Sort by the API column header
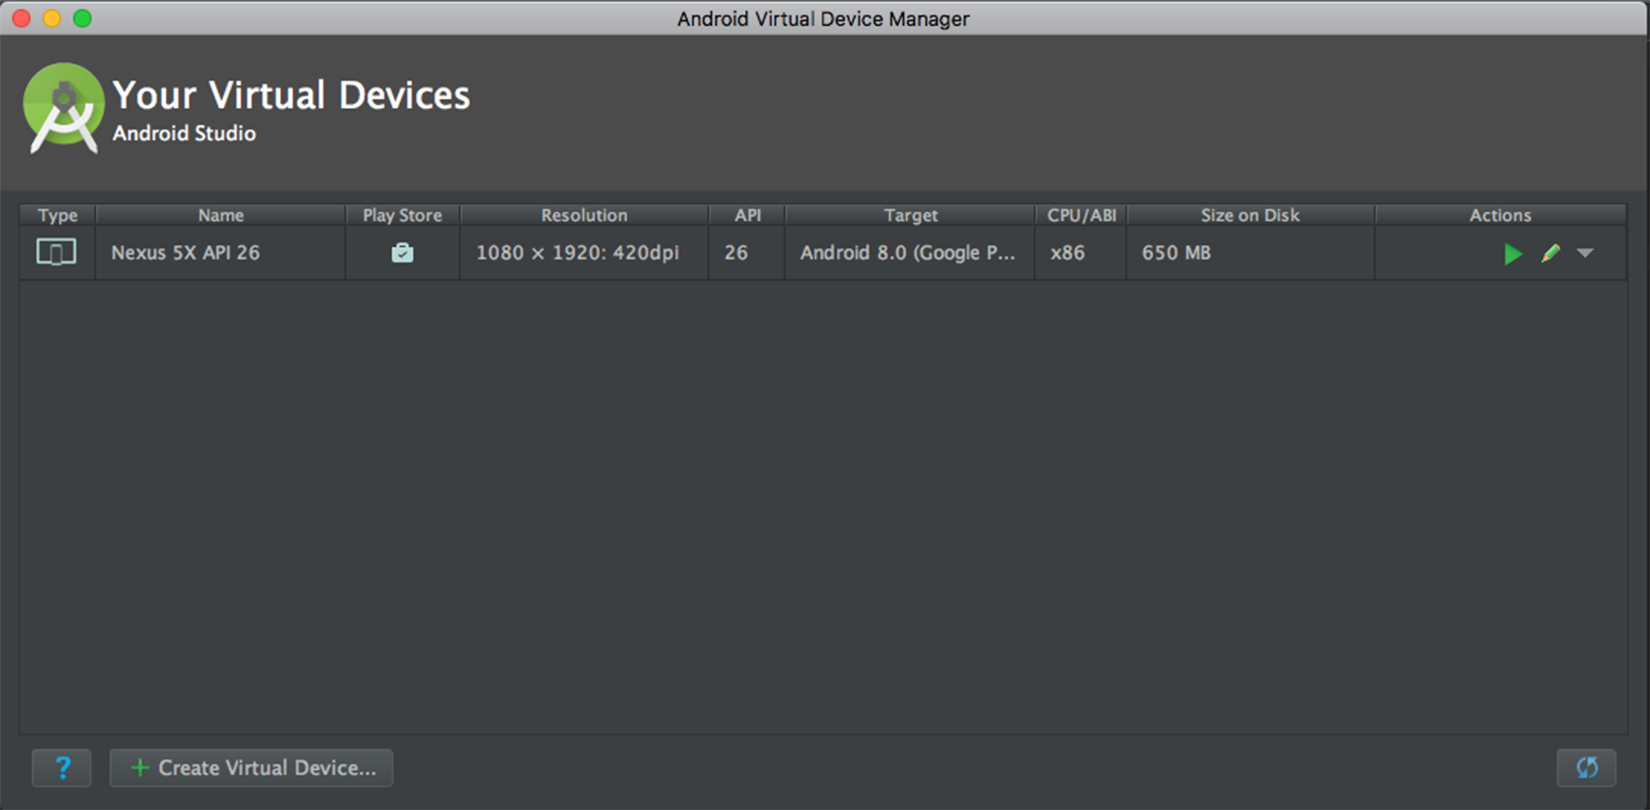 tap(747, 215)
